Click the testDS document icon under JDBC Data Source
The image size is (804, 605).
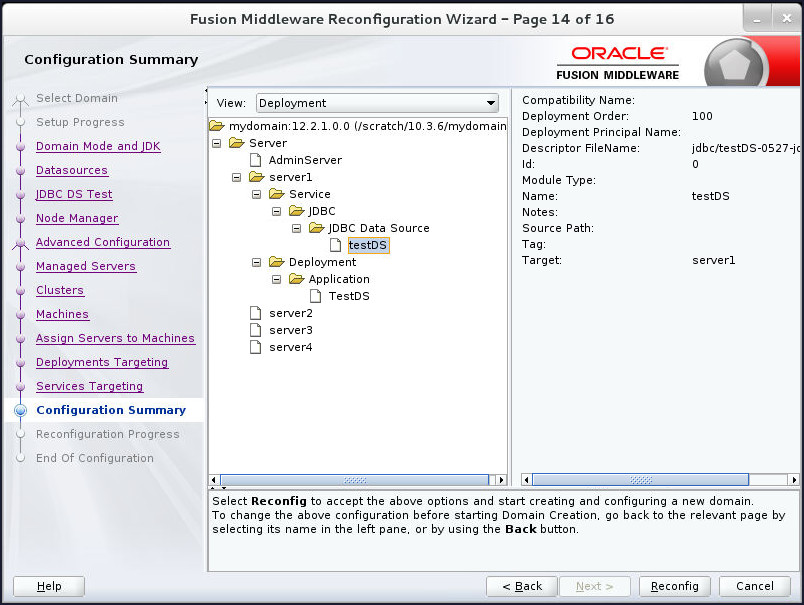[335, 245]
